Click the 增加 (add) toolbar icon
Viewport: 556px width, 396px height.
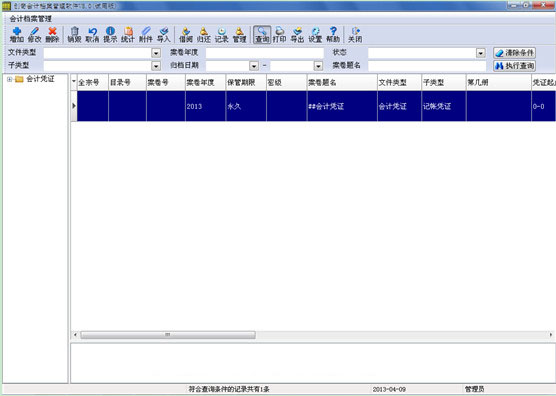[x=17, y=35]
